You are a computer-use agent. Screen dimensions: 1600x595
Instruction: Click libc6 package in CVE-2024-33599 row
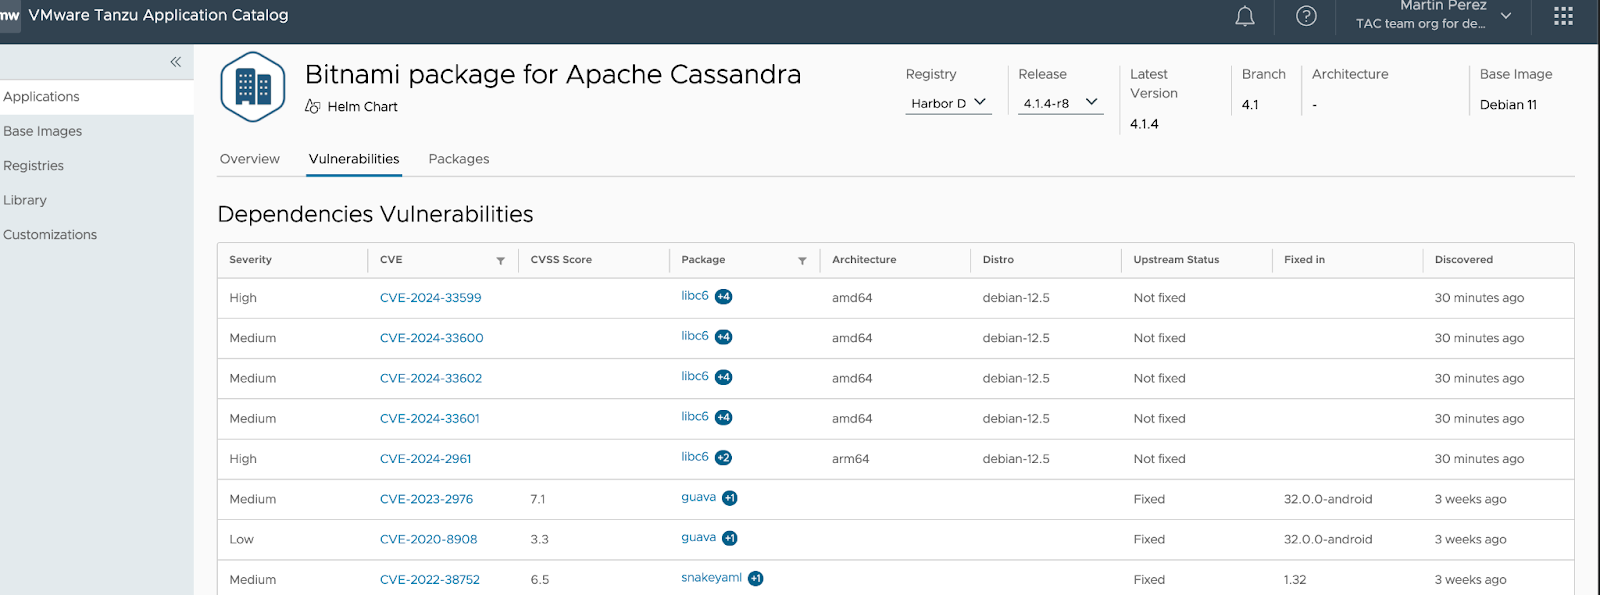(x=695, y=296)
